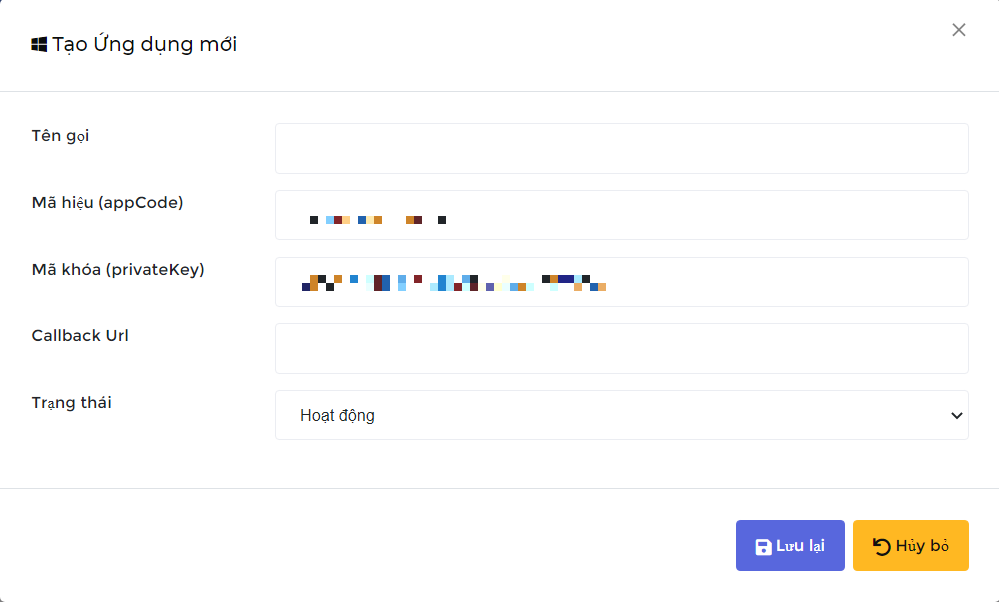This screenshot has height=602, width=999.
Task: Click into the Mã hiệu (appCode) field
Action: pyautogui.click(x=622, y=215)
